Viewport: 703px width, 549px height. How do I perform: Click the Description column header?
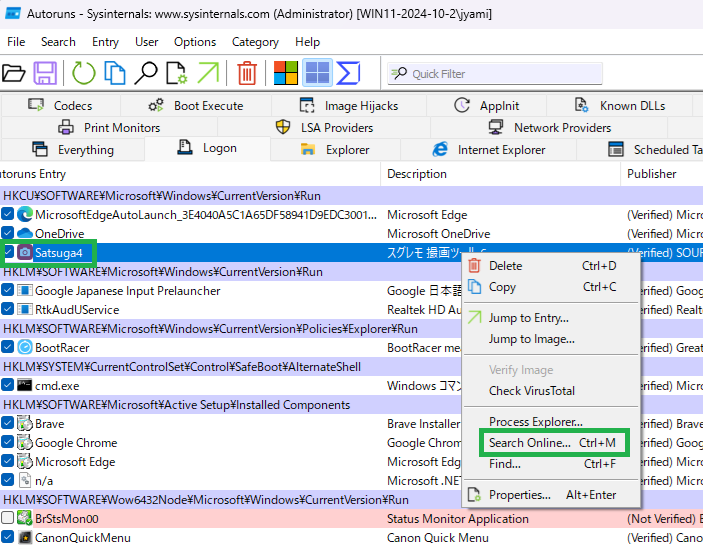[500, 174]
